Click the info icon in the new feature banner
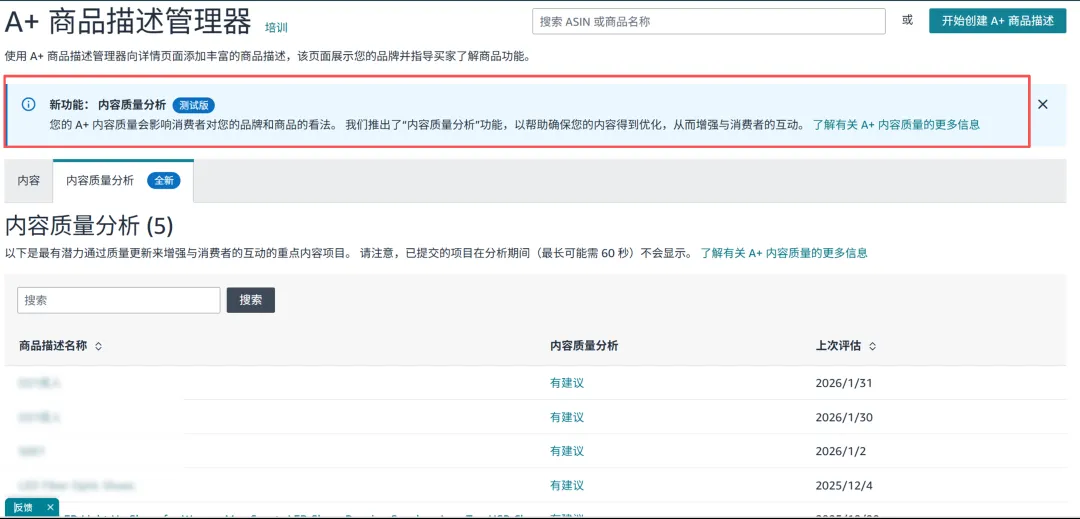This screenshot has width=1080, height=519. pyautogui.click(x=29, y=105)
